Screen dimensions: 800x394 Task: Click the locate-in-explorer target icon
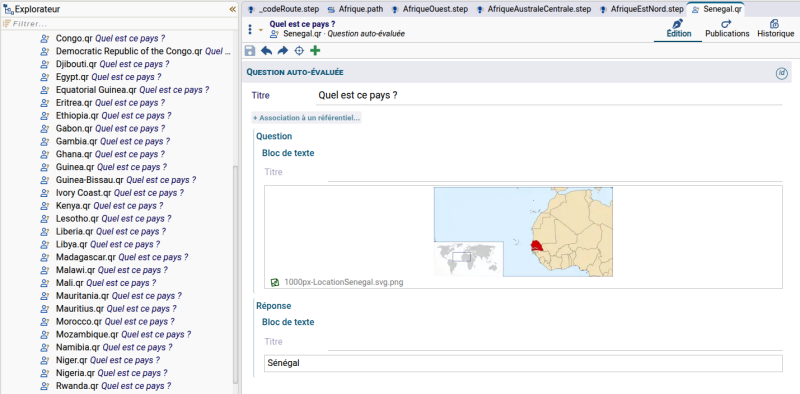(299, 51)
